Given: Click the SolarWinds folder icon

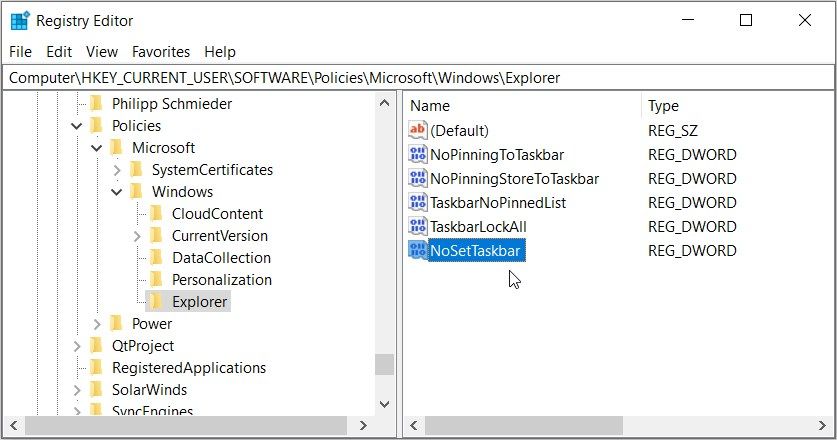Looking at the screenshot, I should [96, 389].
